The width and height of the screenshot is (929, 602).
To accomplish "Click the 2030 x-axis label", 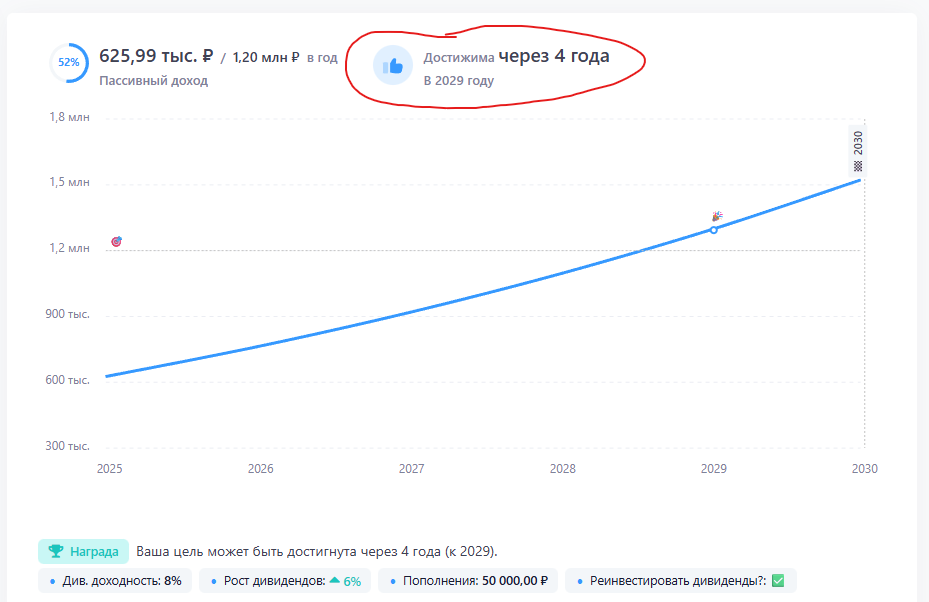I will [x=864, y=469].
